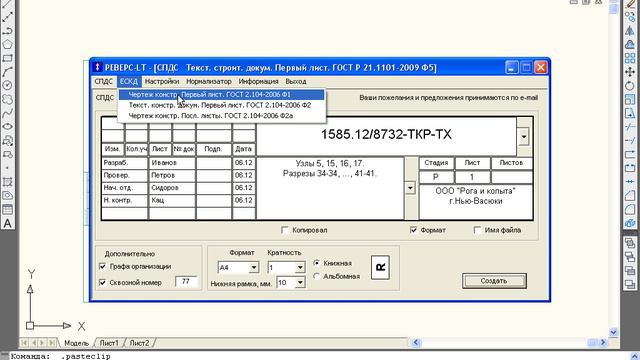
Task: Choose Чертеж констр. Посл. листы Ф2а
Action: pyautogui.click(x=222, y=116)
